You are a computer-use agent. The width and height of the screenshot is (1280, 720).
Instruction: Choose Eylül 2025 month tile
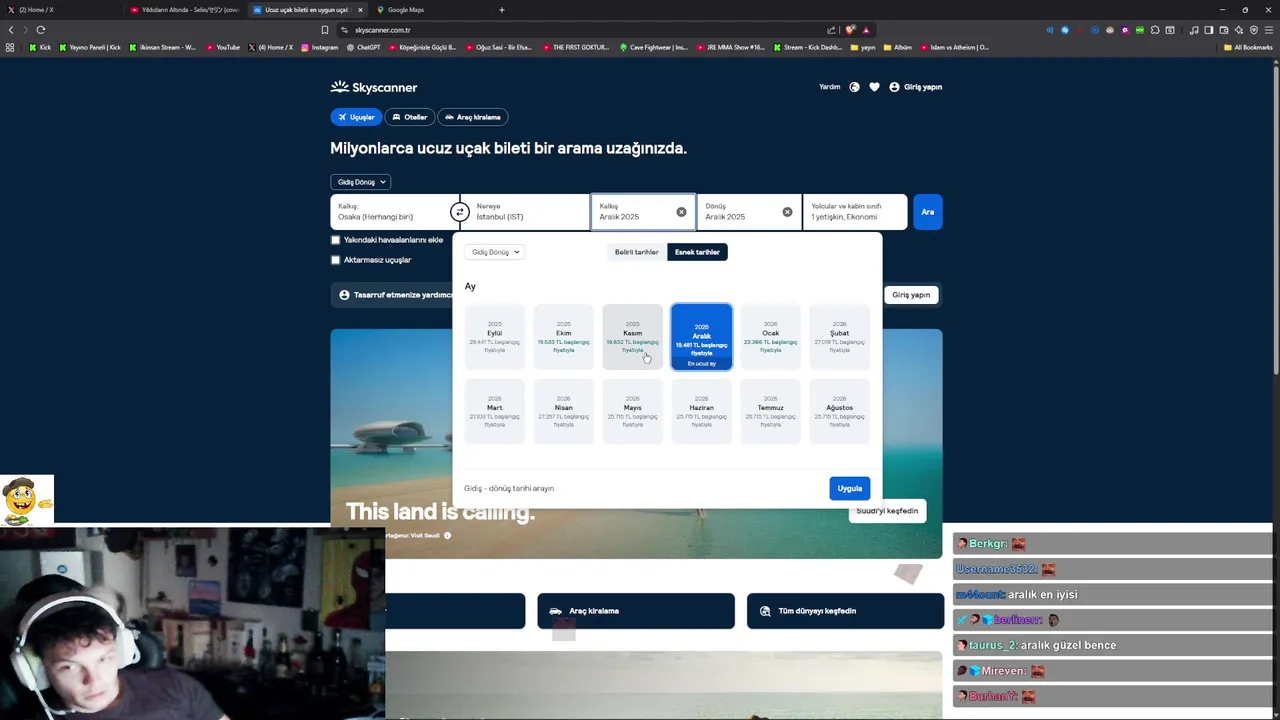point(494,337)
